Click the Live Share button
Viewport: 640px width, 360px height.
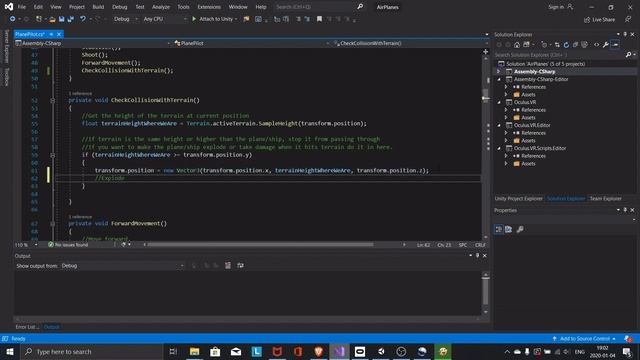tap(599, 19)
